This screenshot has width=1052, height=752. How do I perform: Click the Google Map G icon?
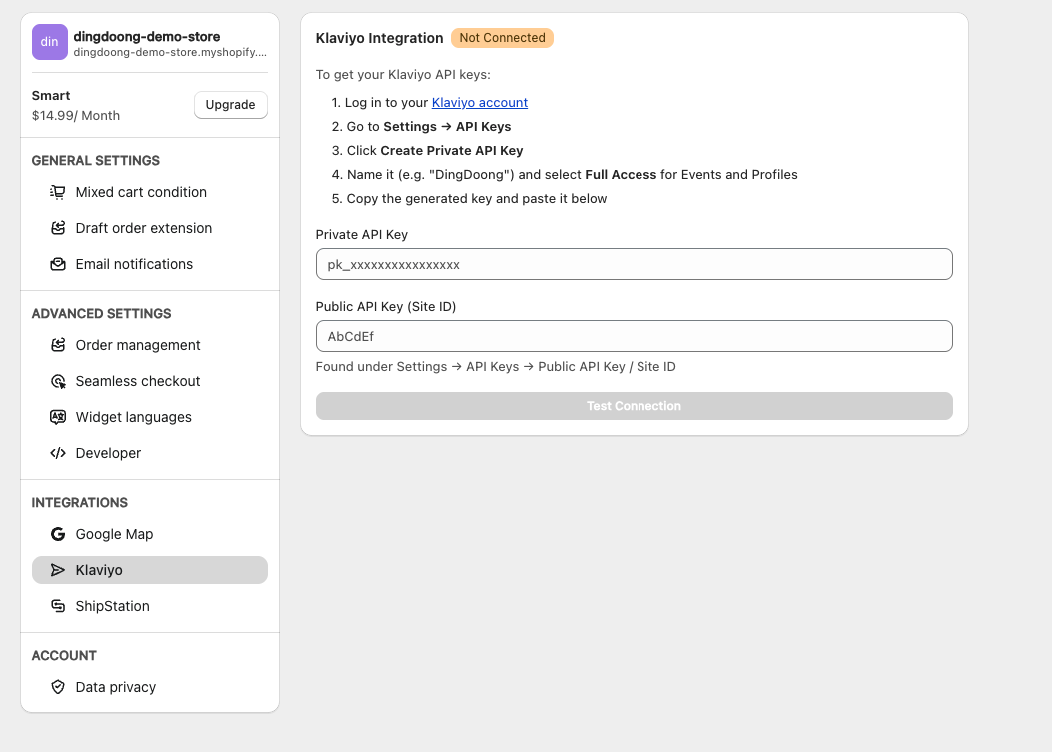(58, 534)
